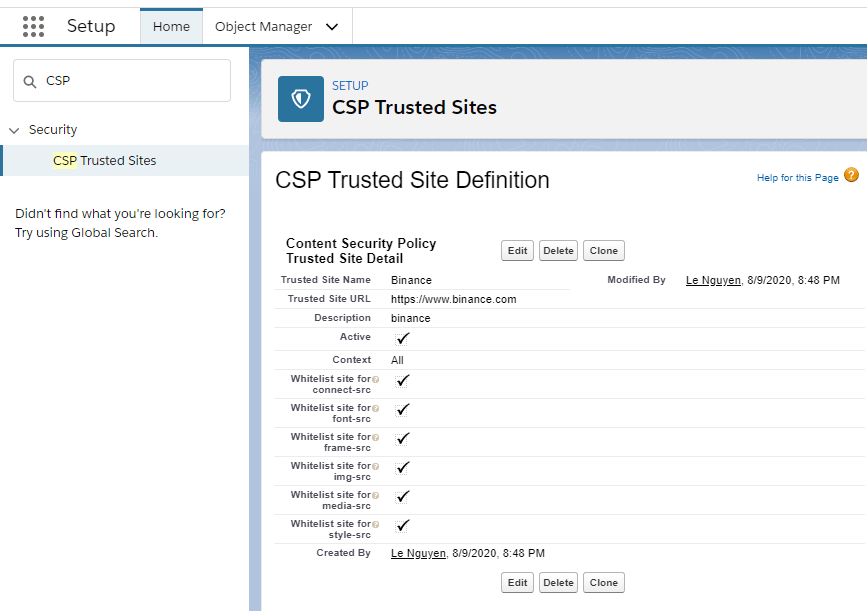Click the Quick Find search field
Image resolution: width=867 pixels, height=611 pixels.
[x=132, y=81]
